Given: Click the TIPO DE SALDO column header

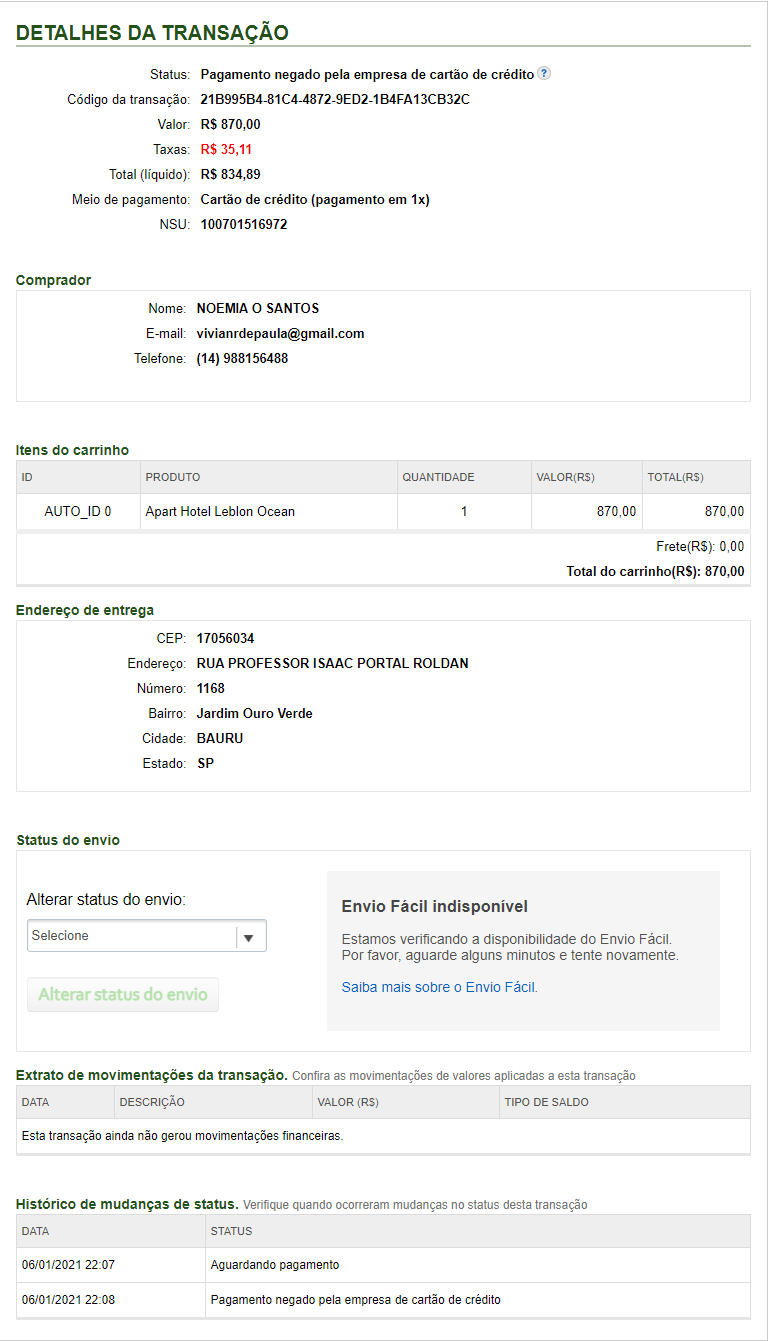Looking at the screenshot, I should [x=548, y=1102].
